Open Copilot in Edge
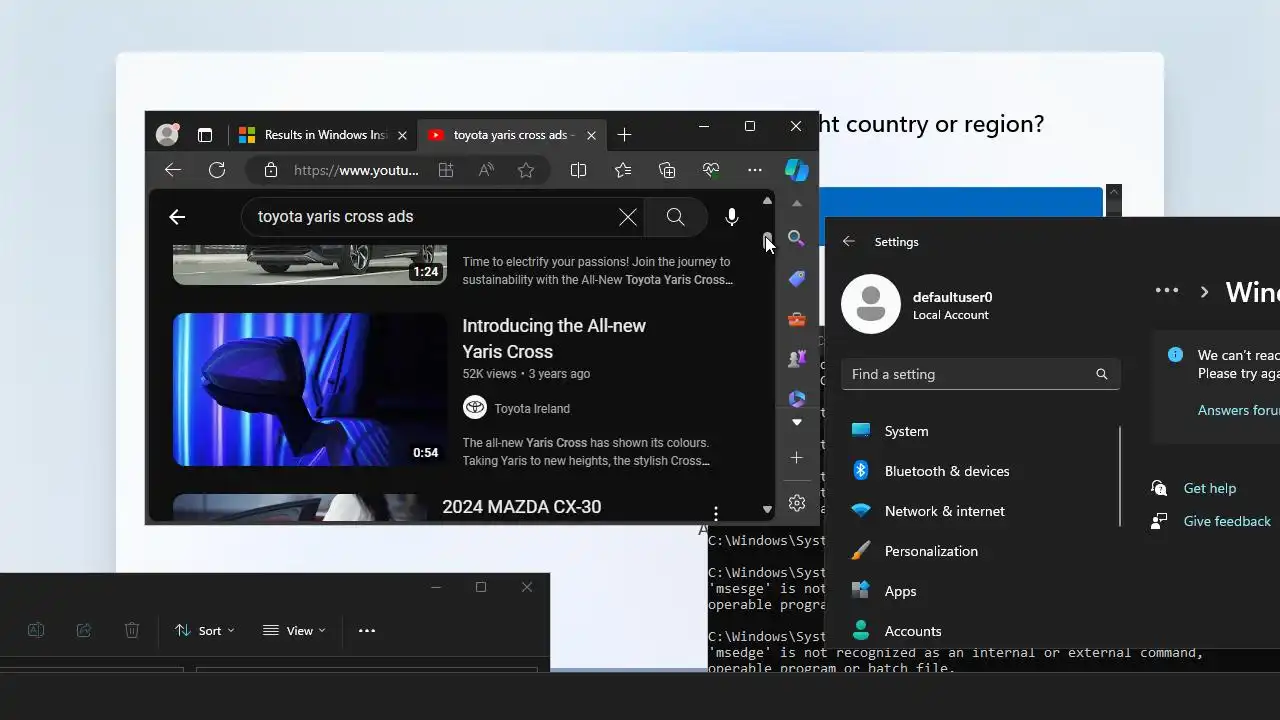 (x=796, y=170)
